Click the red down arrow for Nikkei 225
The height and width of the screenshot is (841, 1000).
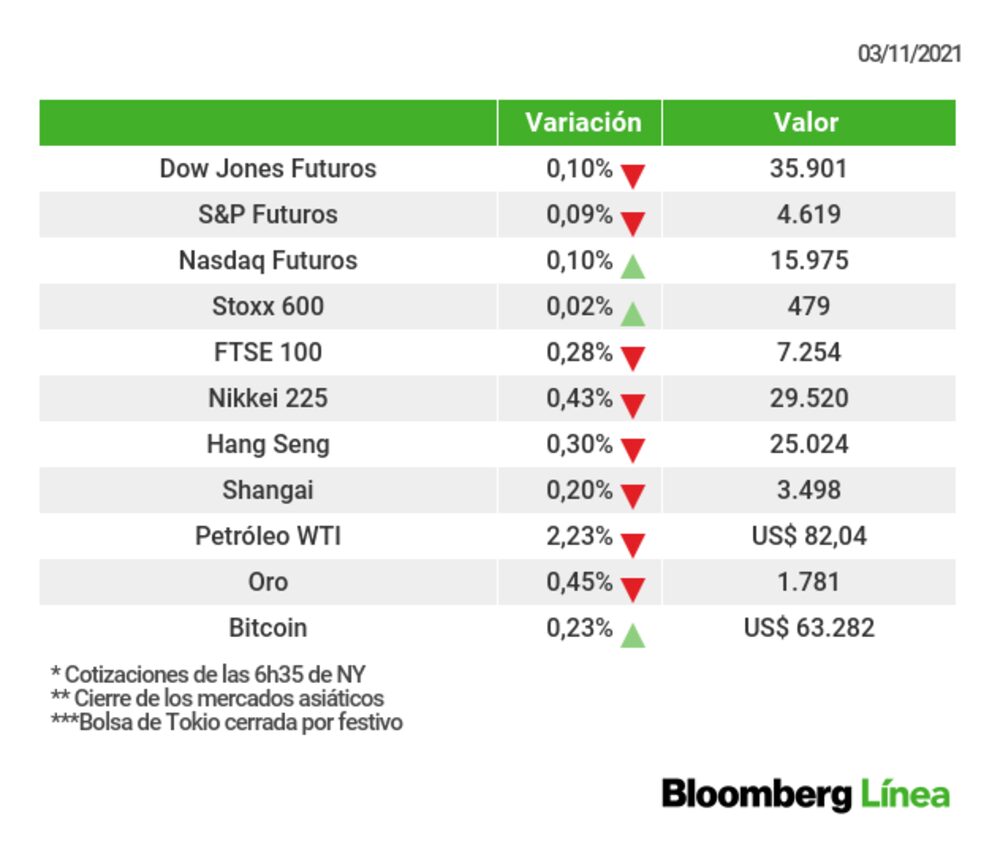(x=632, y=405)
